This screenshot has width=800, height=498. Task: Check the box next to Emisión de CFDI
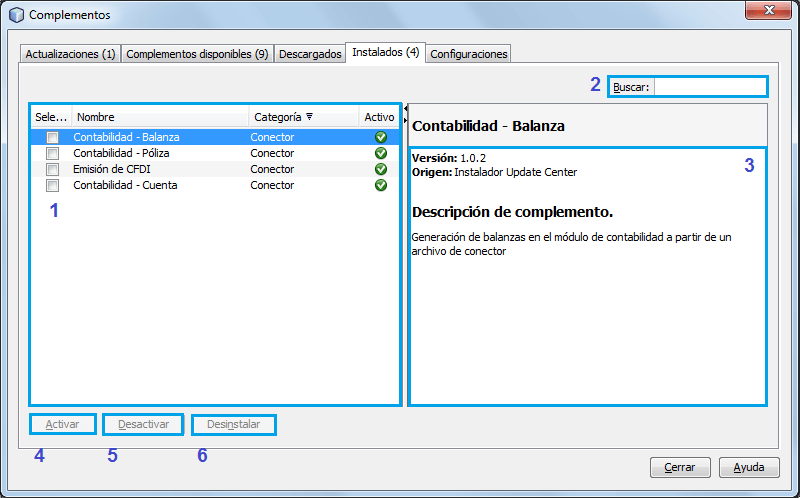pos(52,169)
